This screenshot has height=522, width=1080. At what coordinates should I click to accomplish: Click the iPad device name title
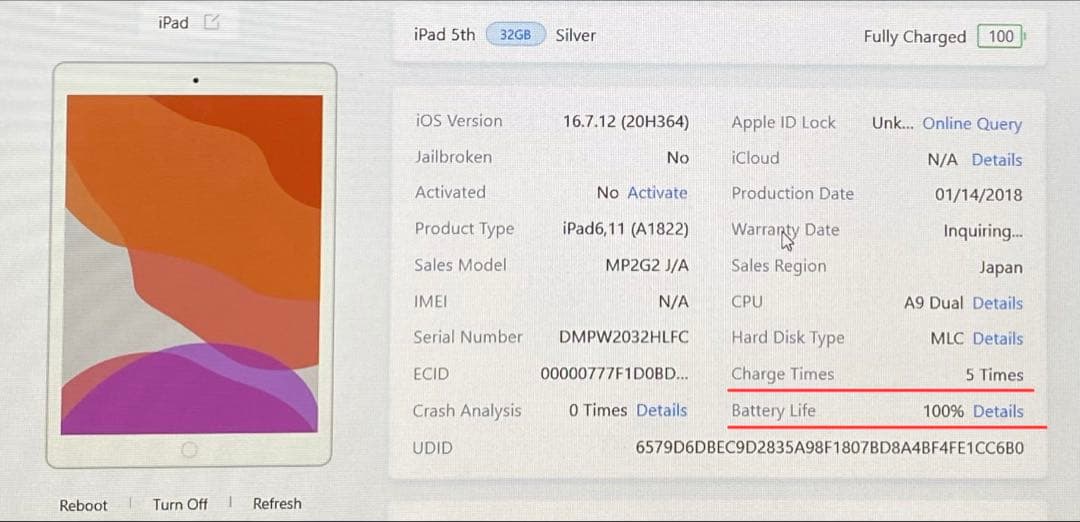click(x=173, y=23)
